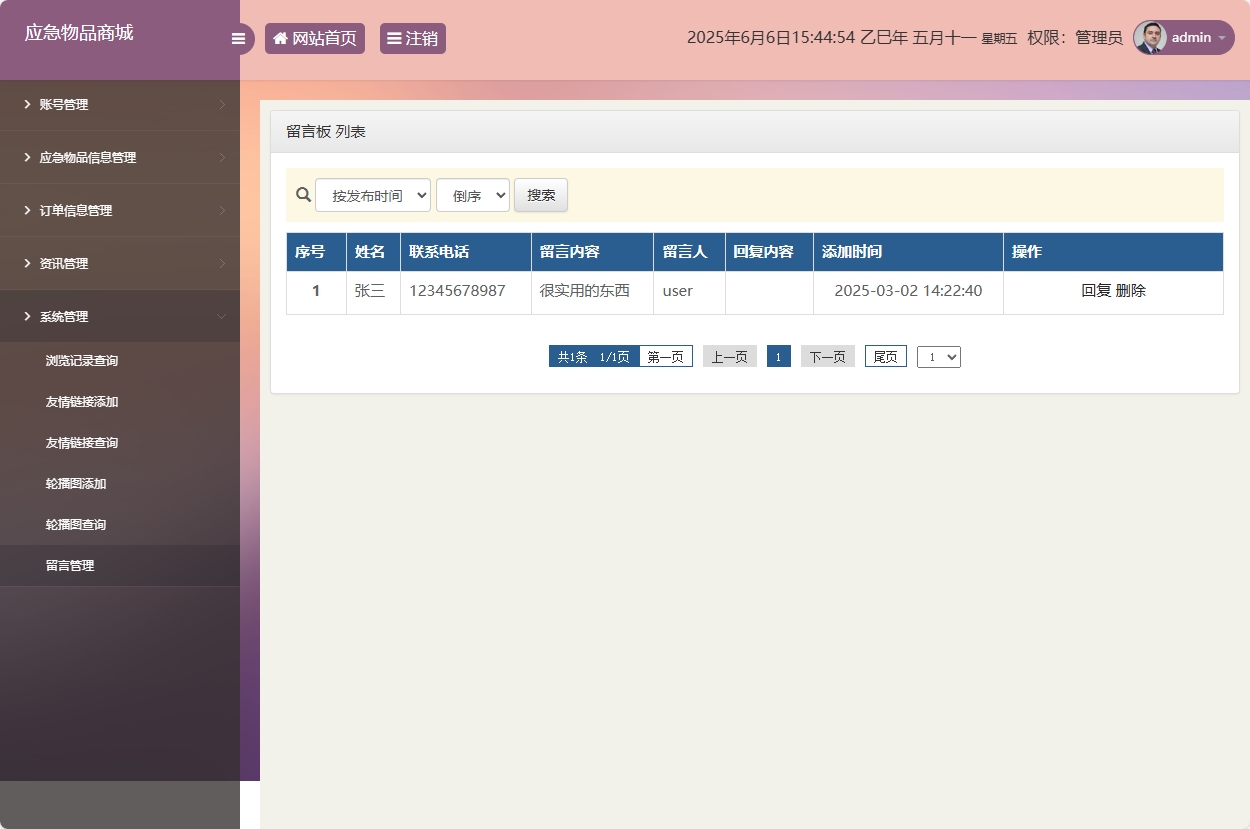Click the hamburger menu icon beside the sidebar
Image resolution: width=1250 pixels, height=829 pixels.
238,38
